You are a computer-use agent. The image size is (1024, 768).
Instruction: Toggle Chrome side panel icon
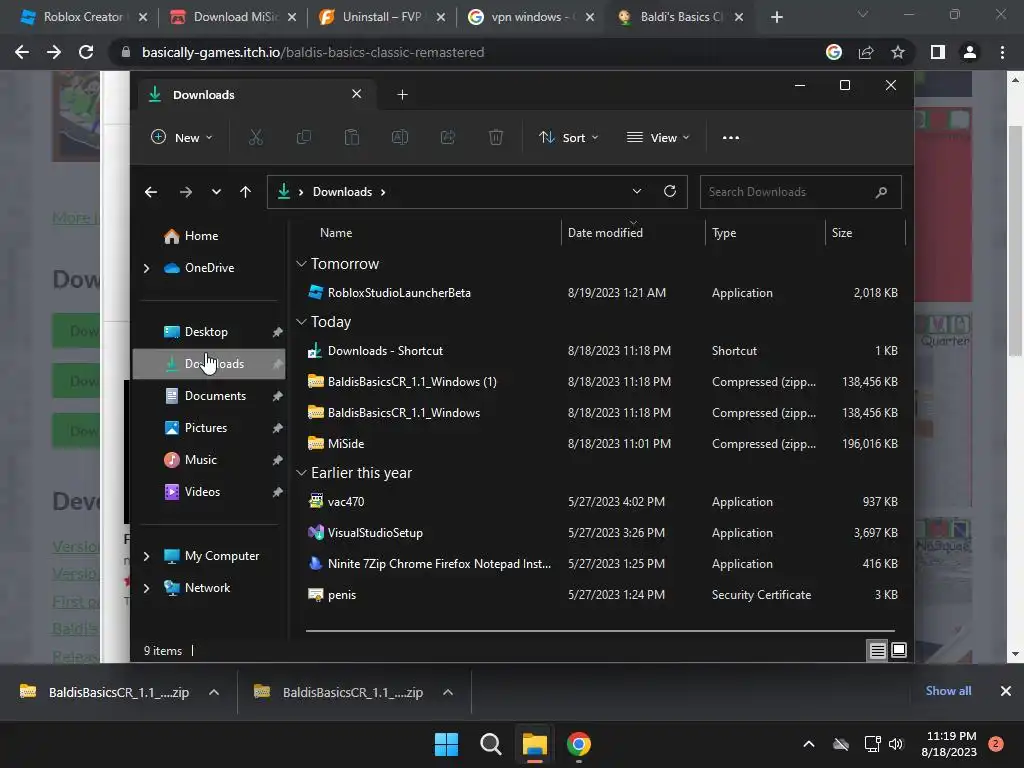tap(938, 52)
